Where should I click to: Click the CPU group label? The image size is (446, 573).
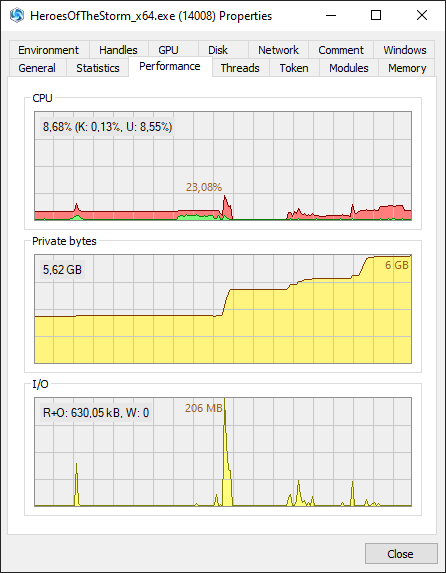pos(42,98)
